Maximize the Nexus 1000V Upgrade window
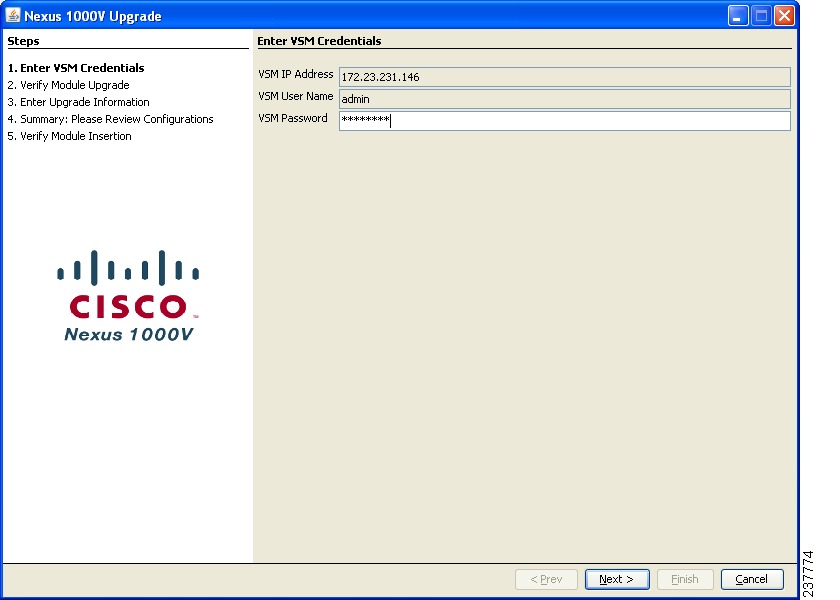840x600 pixels. click(761, 16)
